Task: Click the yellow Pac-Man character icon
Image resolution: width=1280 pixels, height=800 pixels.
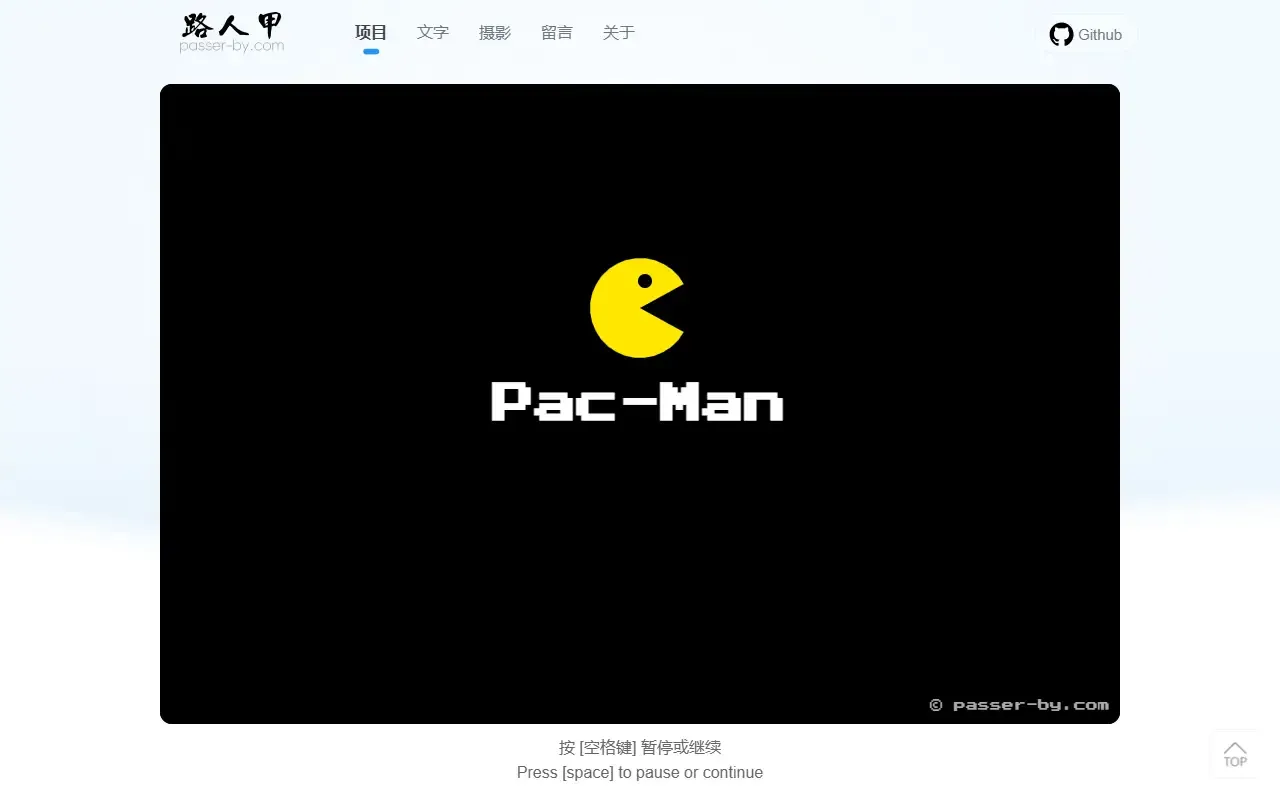Action: tap(637, 308)
